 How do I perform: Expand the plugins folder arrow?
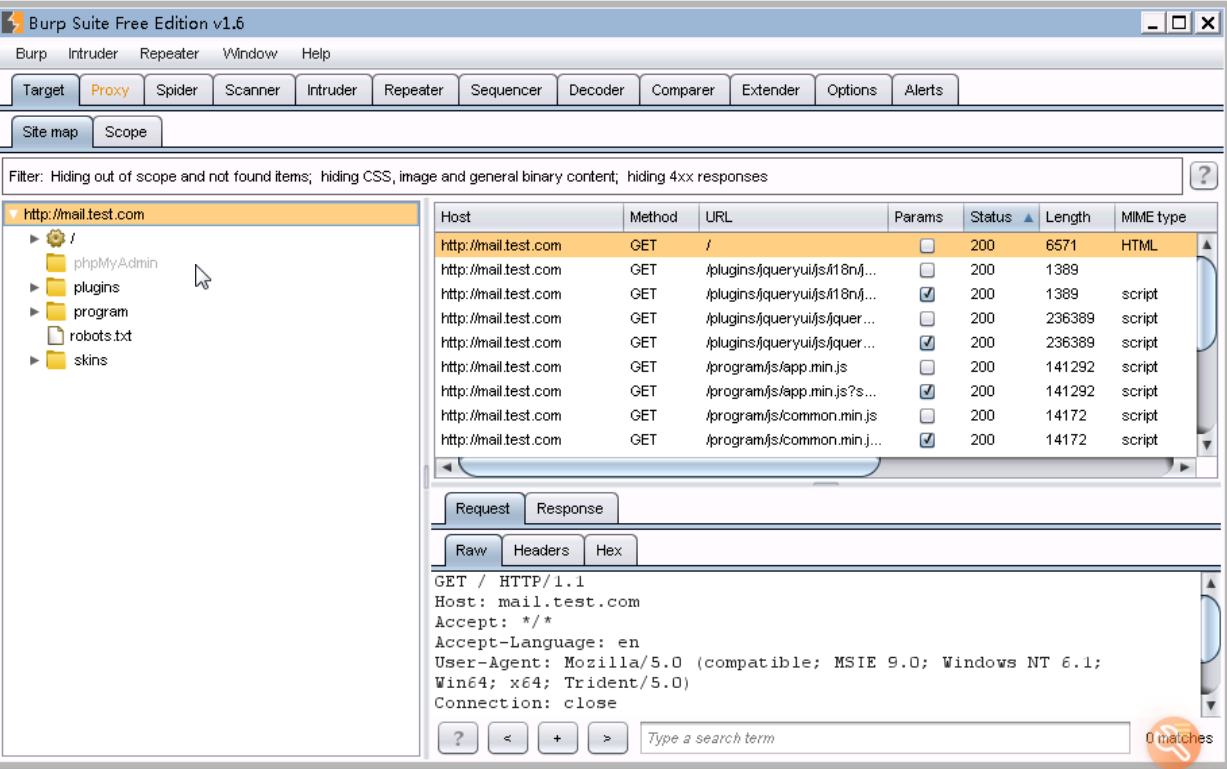(35, 287)
